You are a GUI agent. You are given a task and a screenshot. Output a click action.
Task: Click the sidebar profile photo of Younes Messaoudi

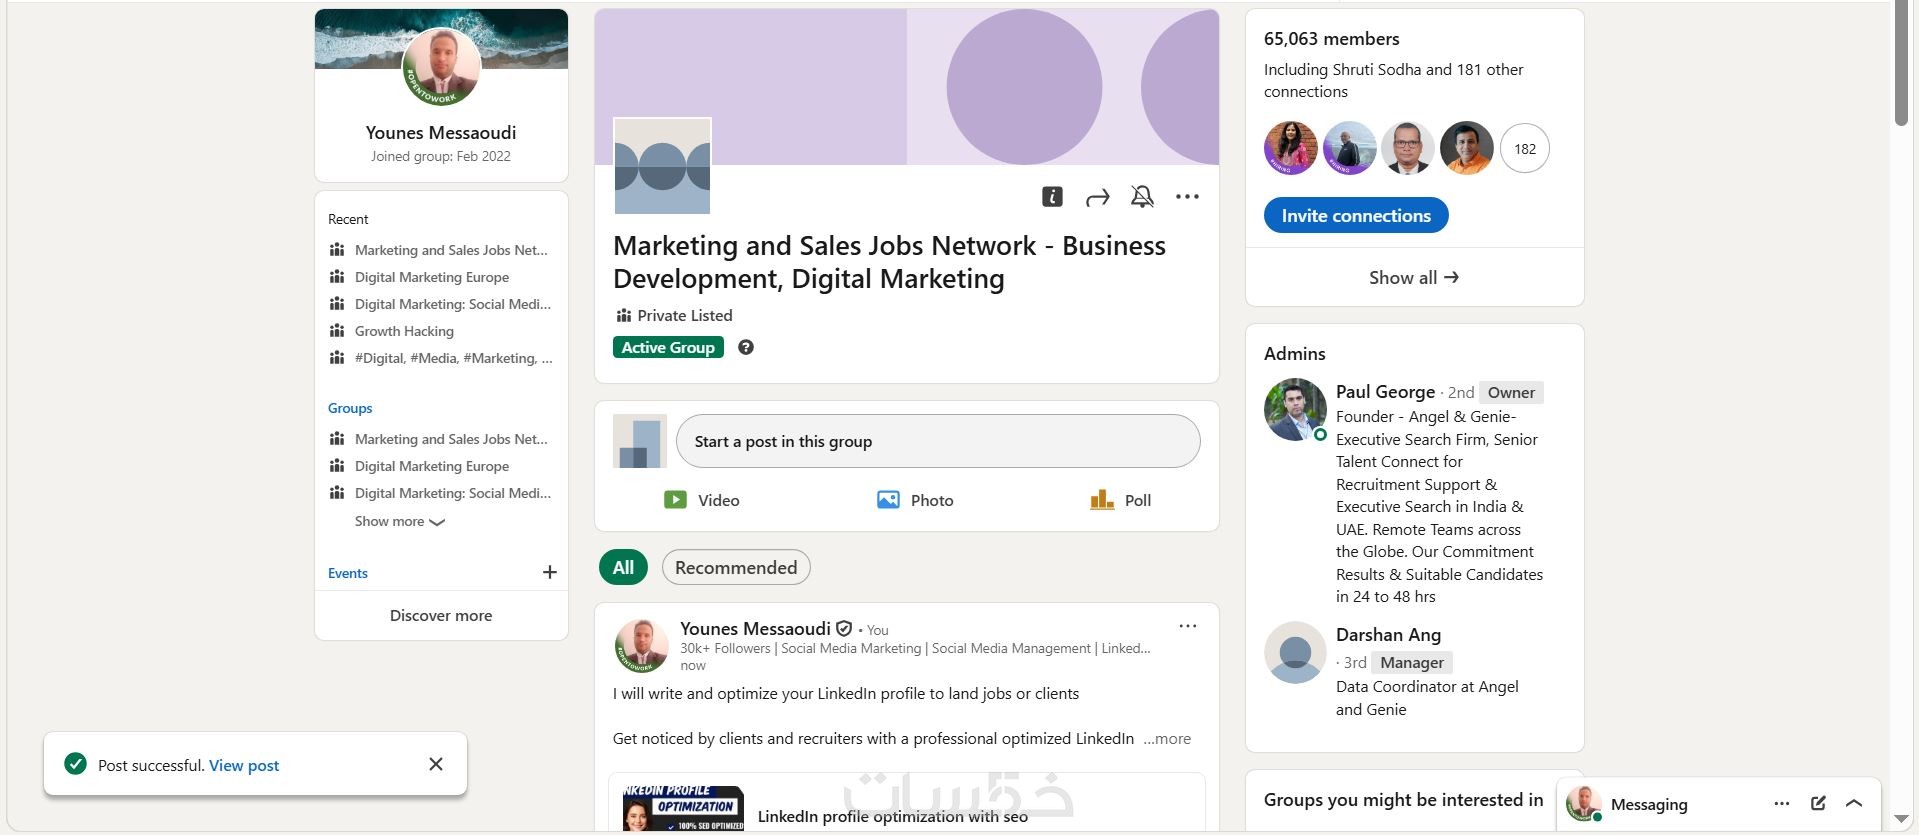(x=441, y=67)
